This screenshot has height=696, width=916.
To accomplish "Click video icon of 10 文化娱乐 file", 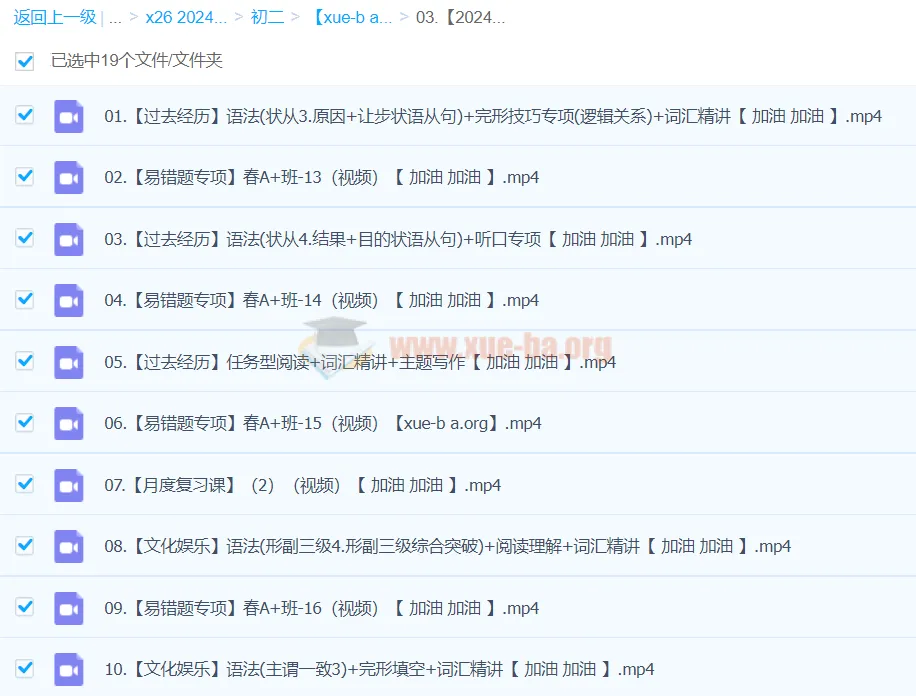I will 68,670.
